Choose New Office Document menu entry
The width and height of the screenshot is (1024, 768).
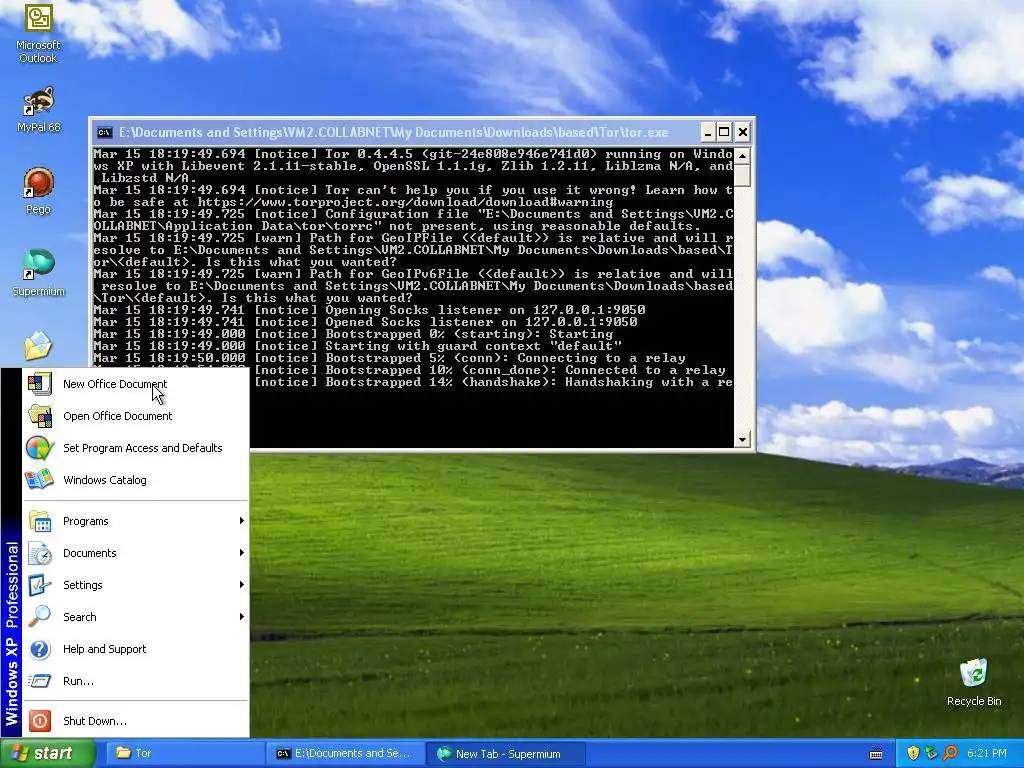click(x=136, y=384)
